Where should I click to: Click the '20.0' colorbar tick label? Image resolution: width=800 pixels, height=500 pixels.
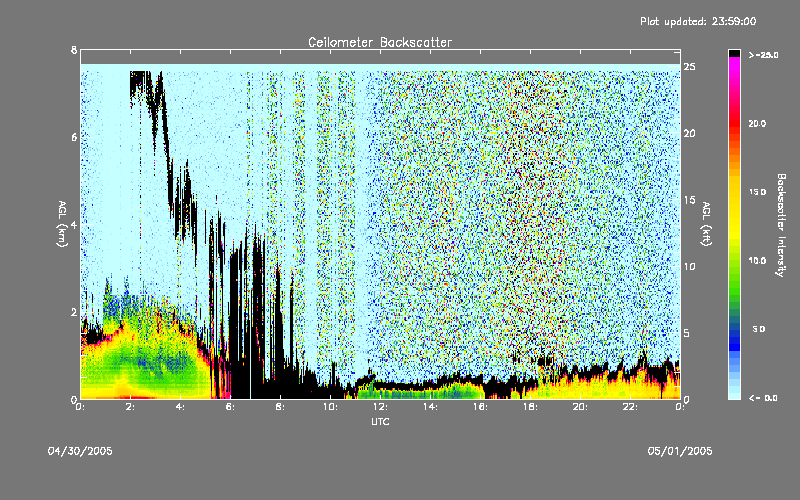point(757,123)
